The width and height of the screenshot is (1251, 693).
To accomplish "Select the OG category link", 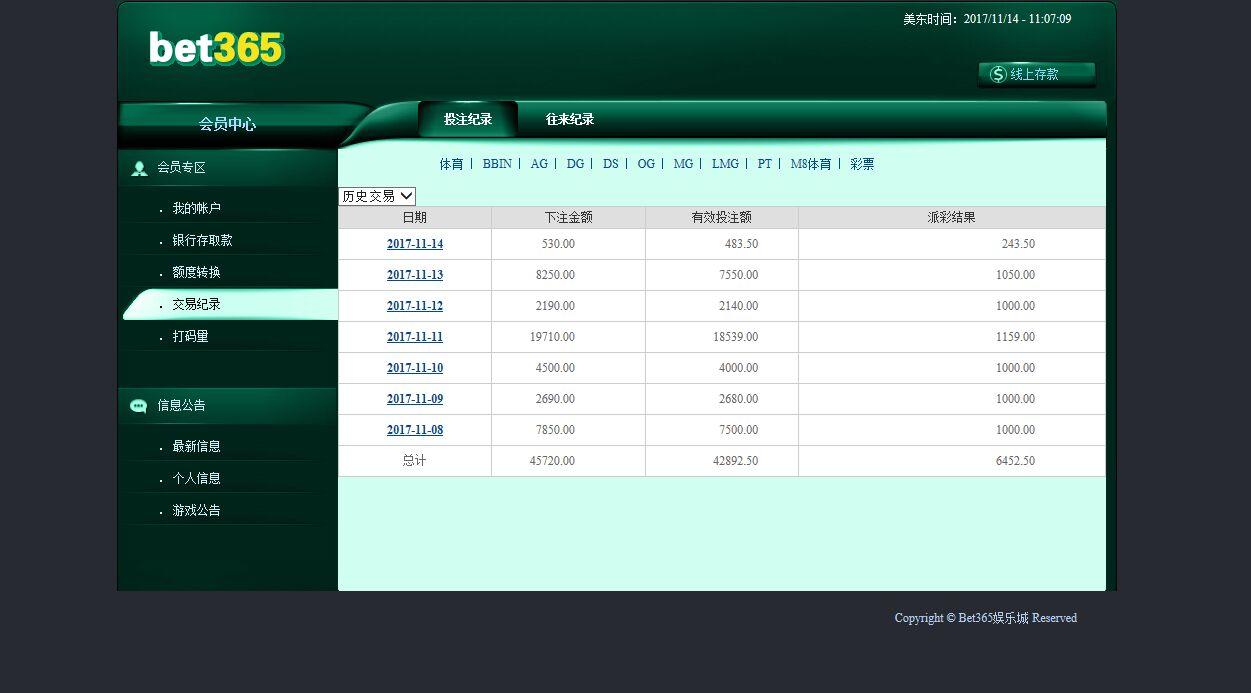I will [646, 164].
